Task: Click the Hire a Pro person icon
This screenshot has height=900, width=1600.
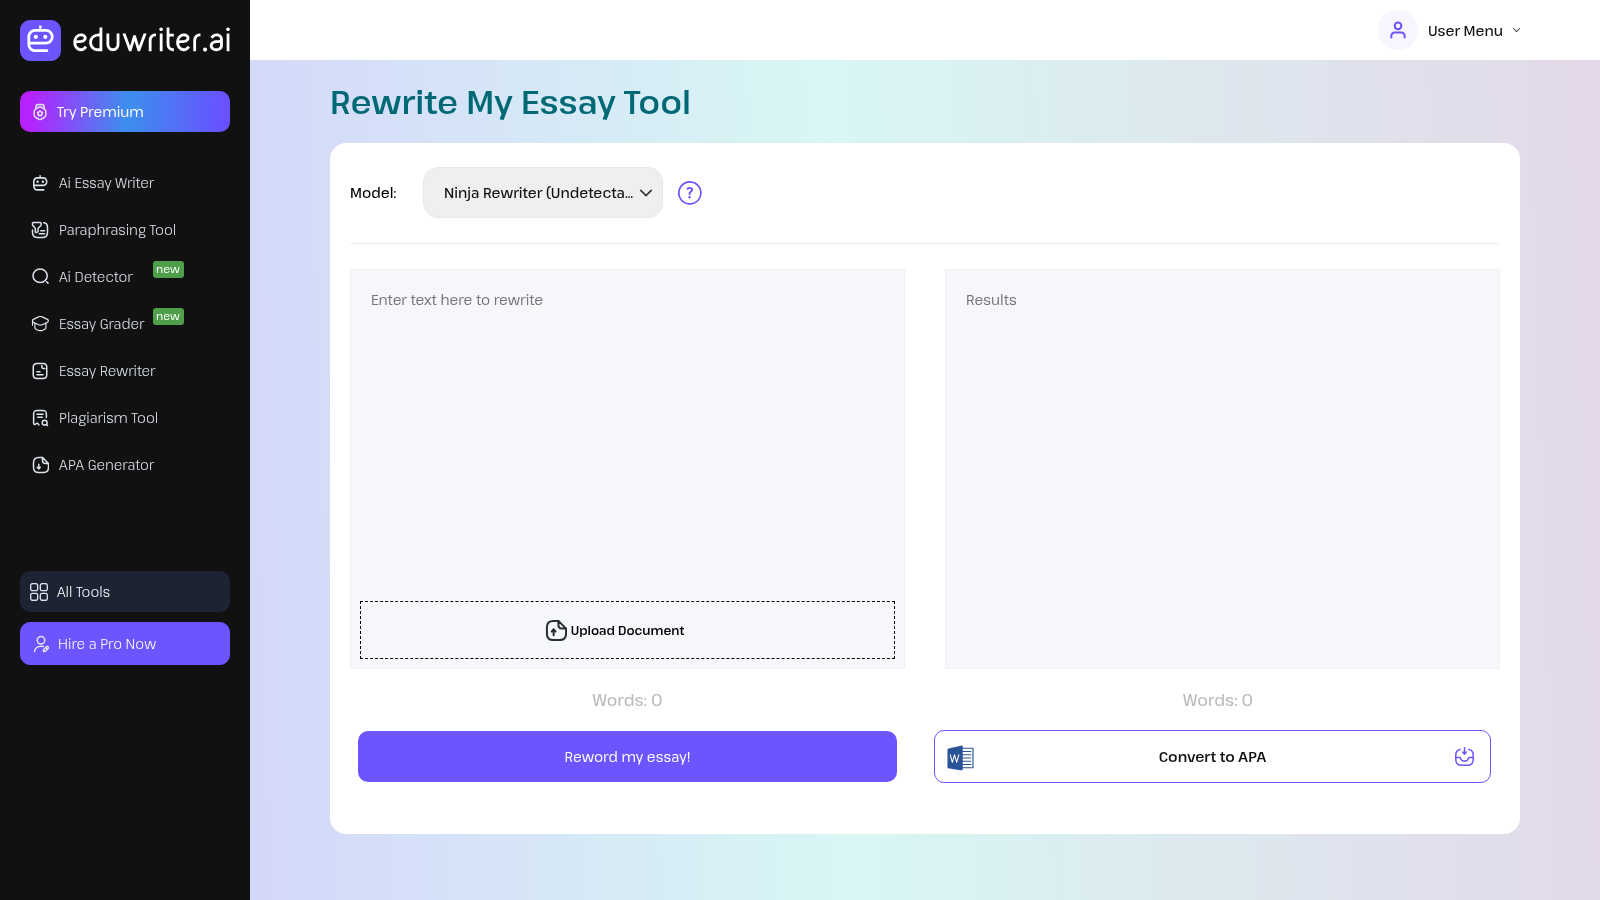Action: (x=41, y=644)
